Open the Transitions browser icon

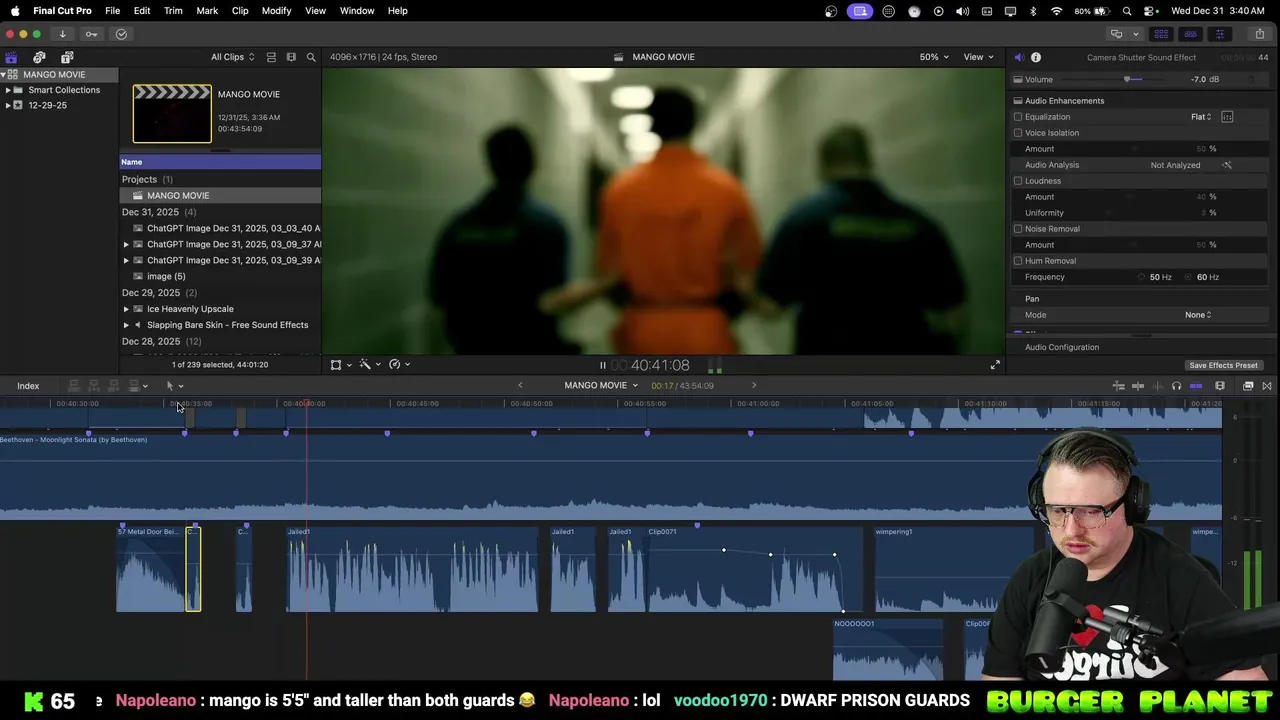1267,386
